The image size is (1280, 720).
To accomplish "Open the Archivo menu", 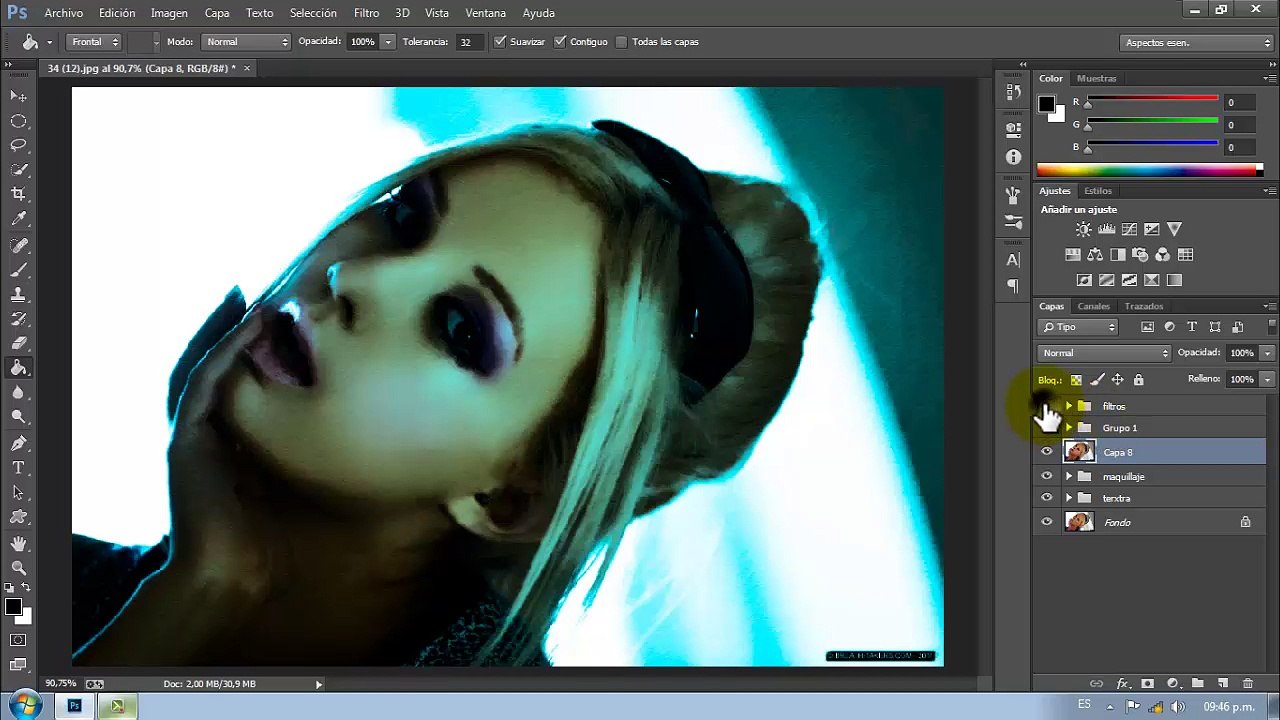I will click(64, 13).
